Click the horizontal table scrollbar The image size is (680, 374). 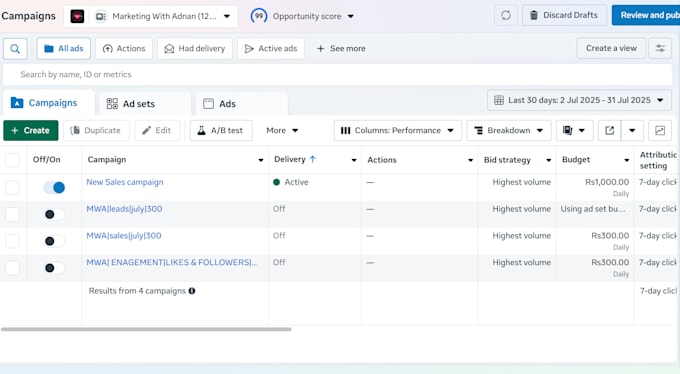[x=146, y=329]
